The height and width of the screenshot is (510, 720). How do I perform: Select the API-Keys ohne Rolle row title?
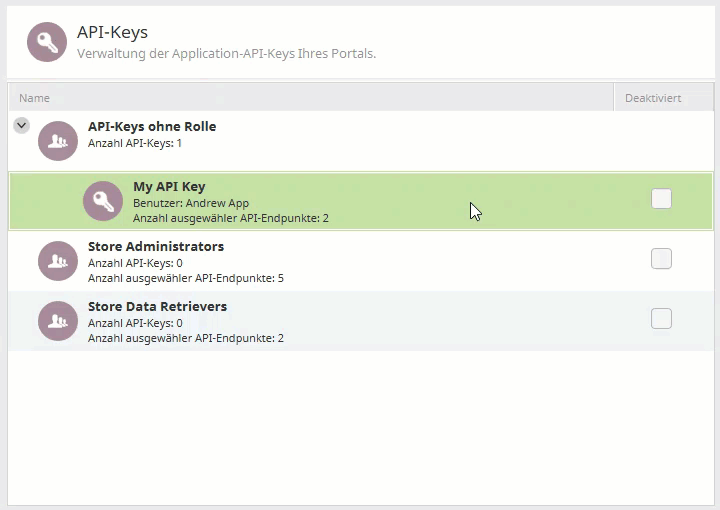click(152, 127)
